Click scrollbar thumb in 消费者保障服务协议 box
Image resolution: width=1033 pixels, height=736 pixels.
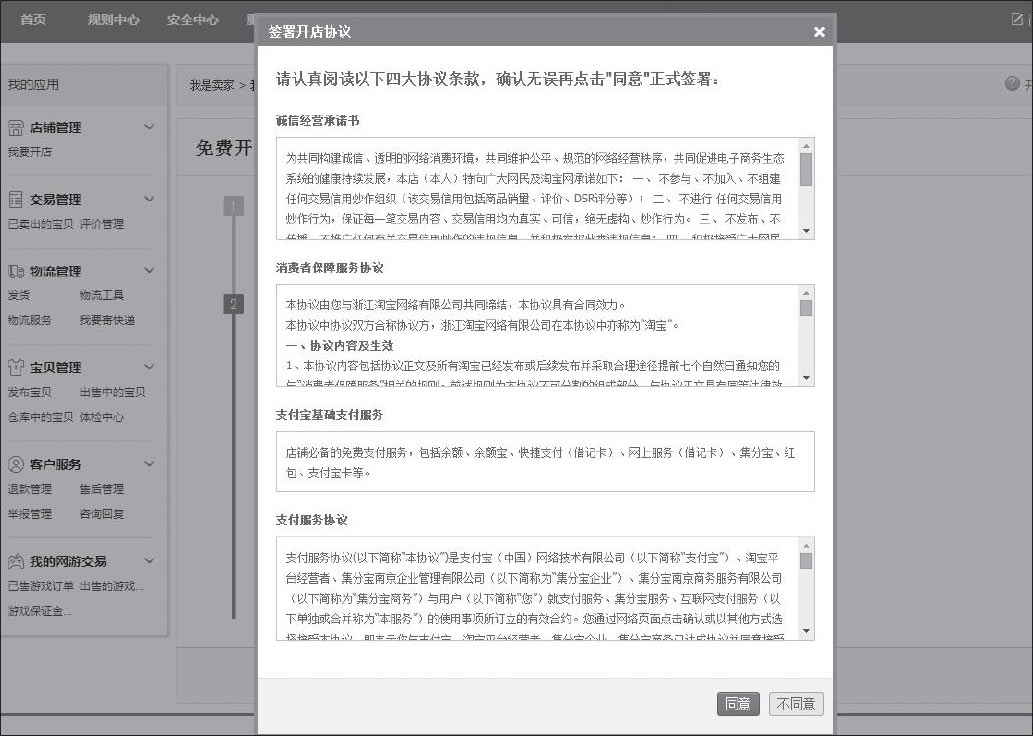[x=806, y=308]
